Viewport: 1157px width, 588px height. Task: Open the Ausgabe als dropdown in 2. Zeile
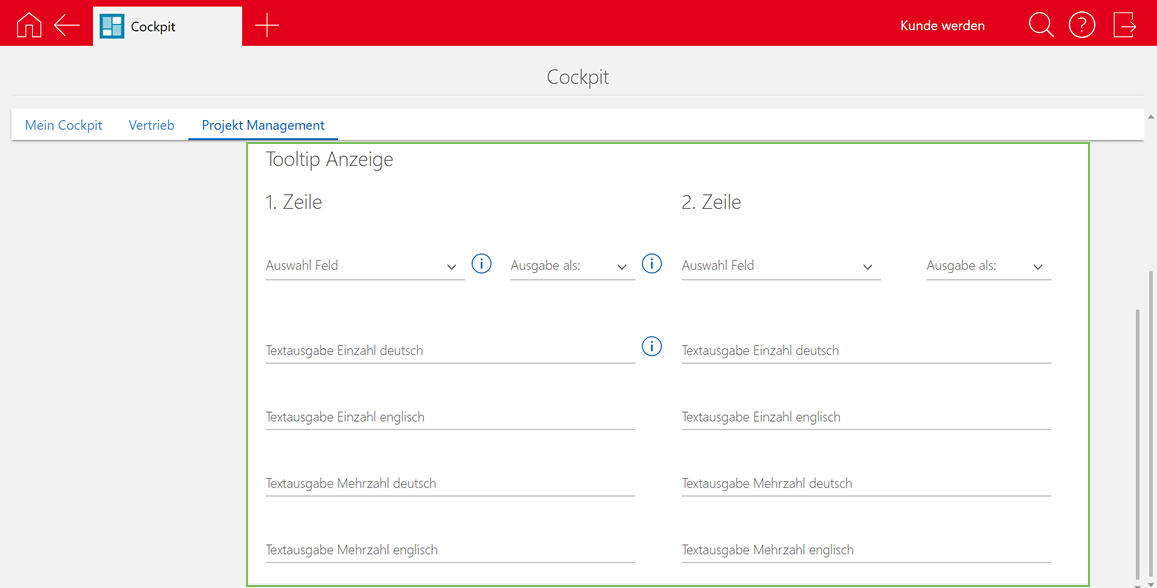[x=1037, y=266]
